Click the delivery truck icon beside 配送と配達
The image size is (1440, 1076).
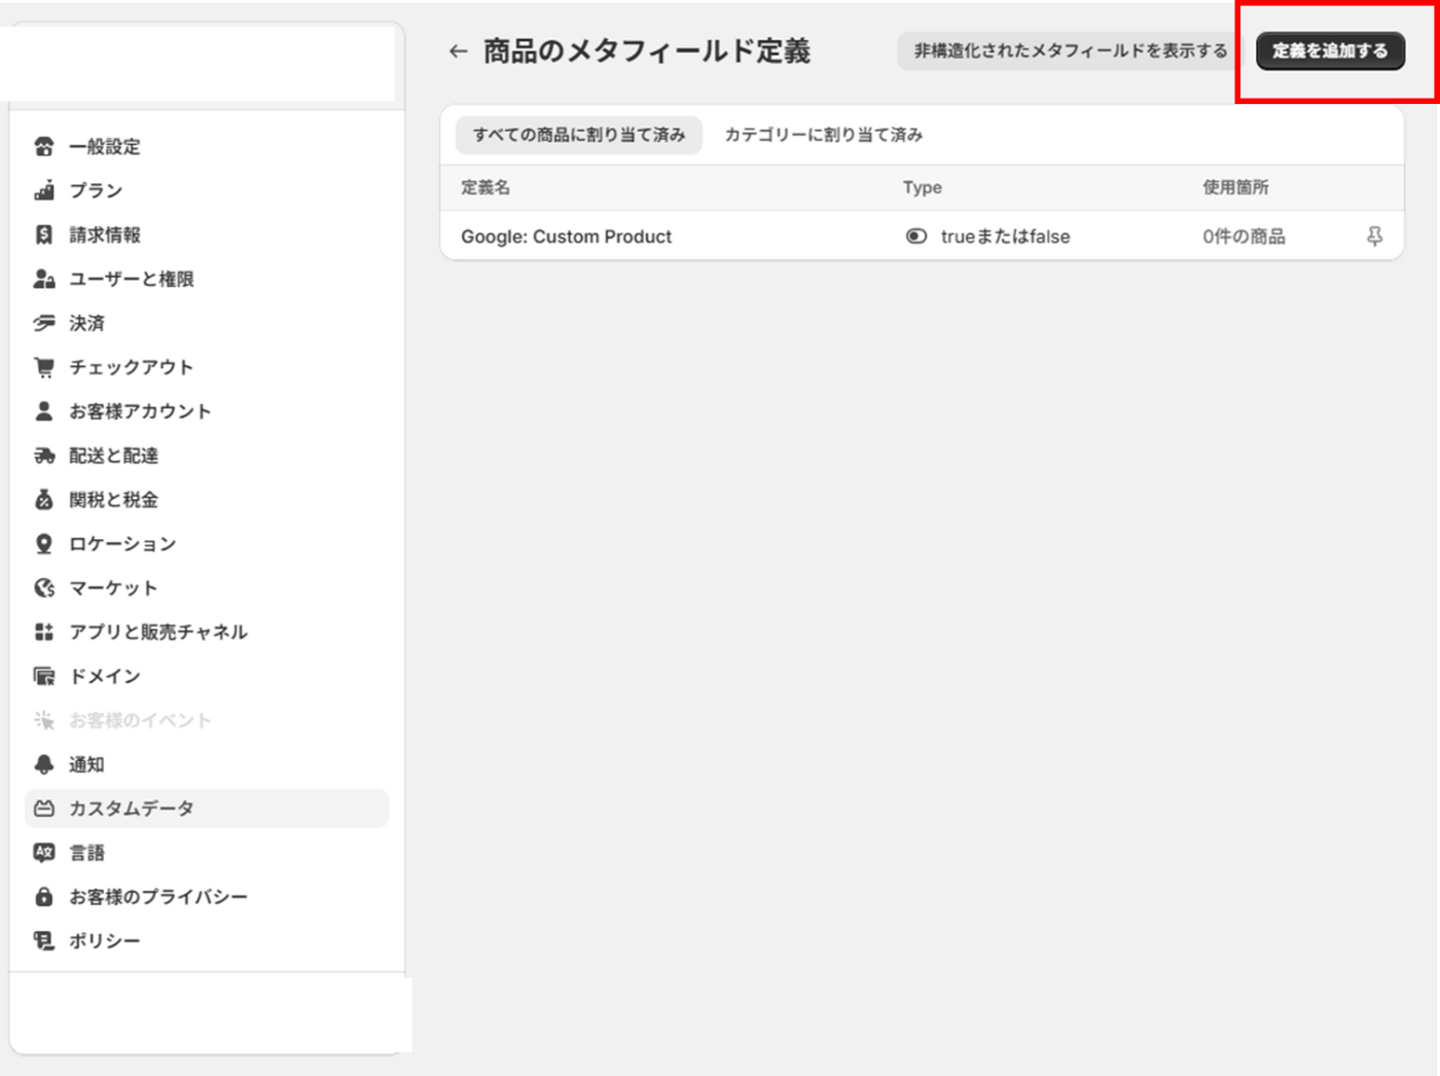[x=44, y=456]
